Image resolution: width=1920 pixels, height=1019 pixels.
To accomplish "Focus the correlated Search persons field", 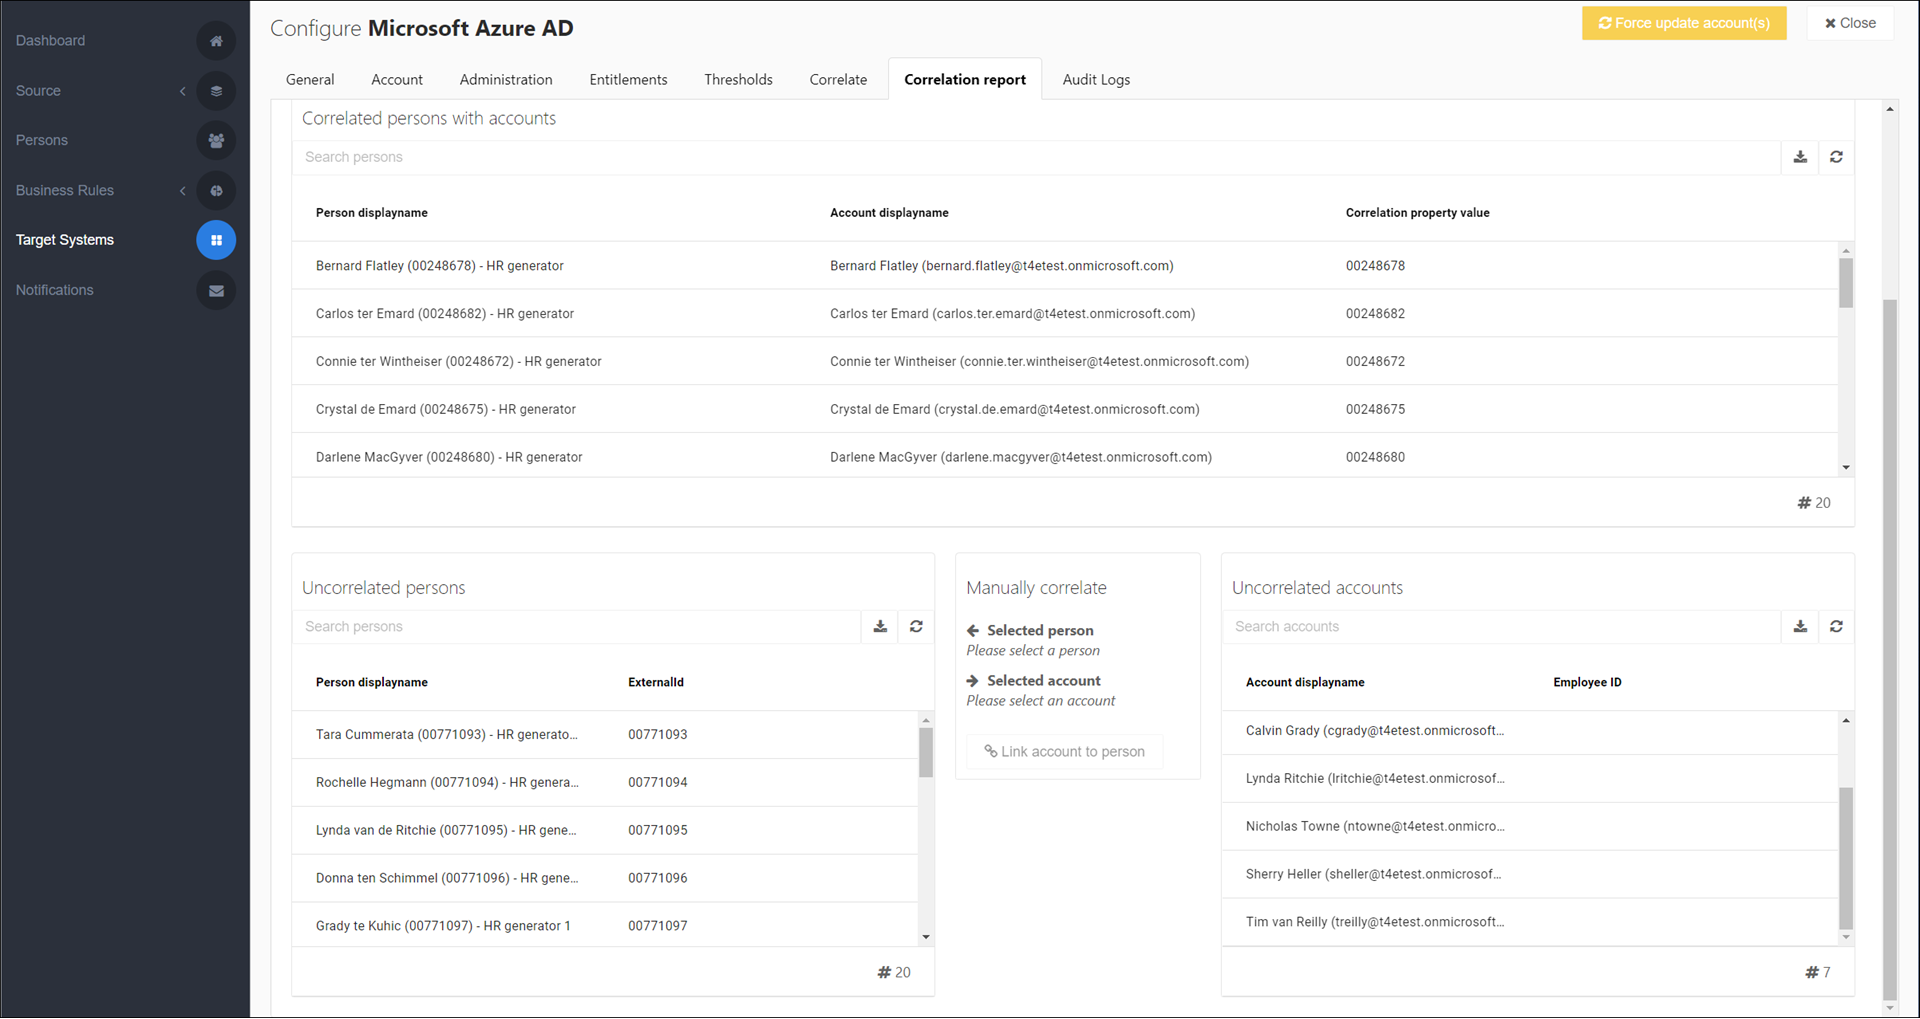I will pos(1037,157).
